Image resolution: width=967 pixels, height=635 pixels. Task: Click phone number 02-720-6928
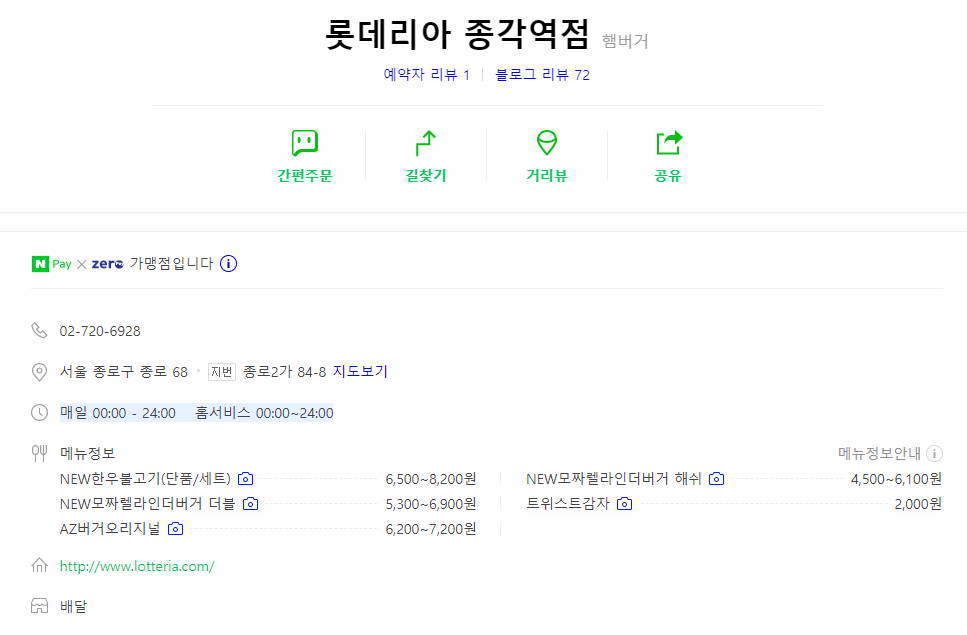(100, 331)
